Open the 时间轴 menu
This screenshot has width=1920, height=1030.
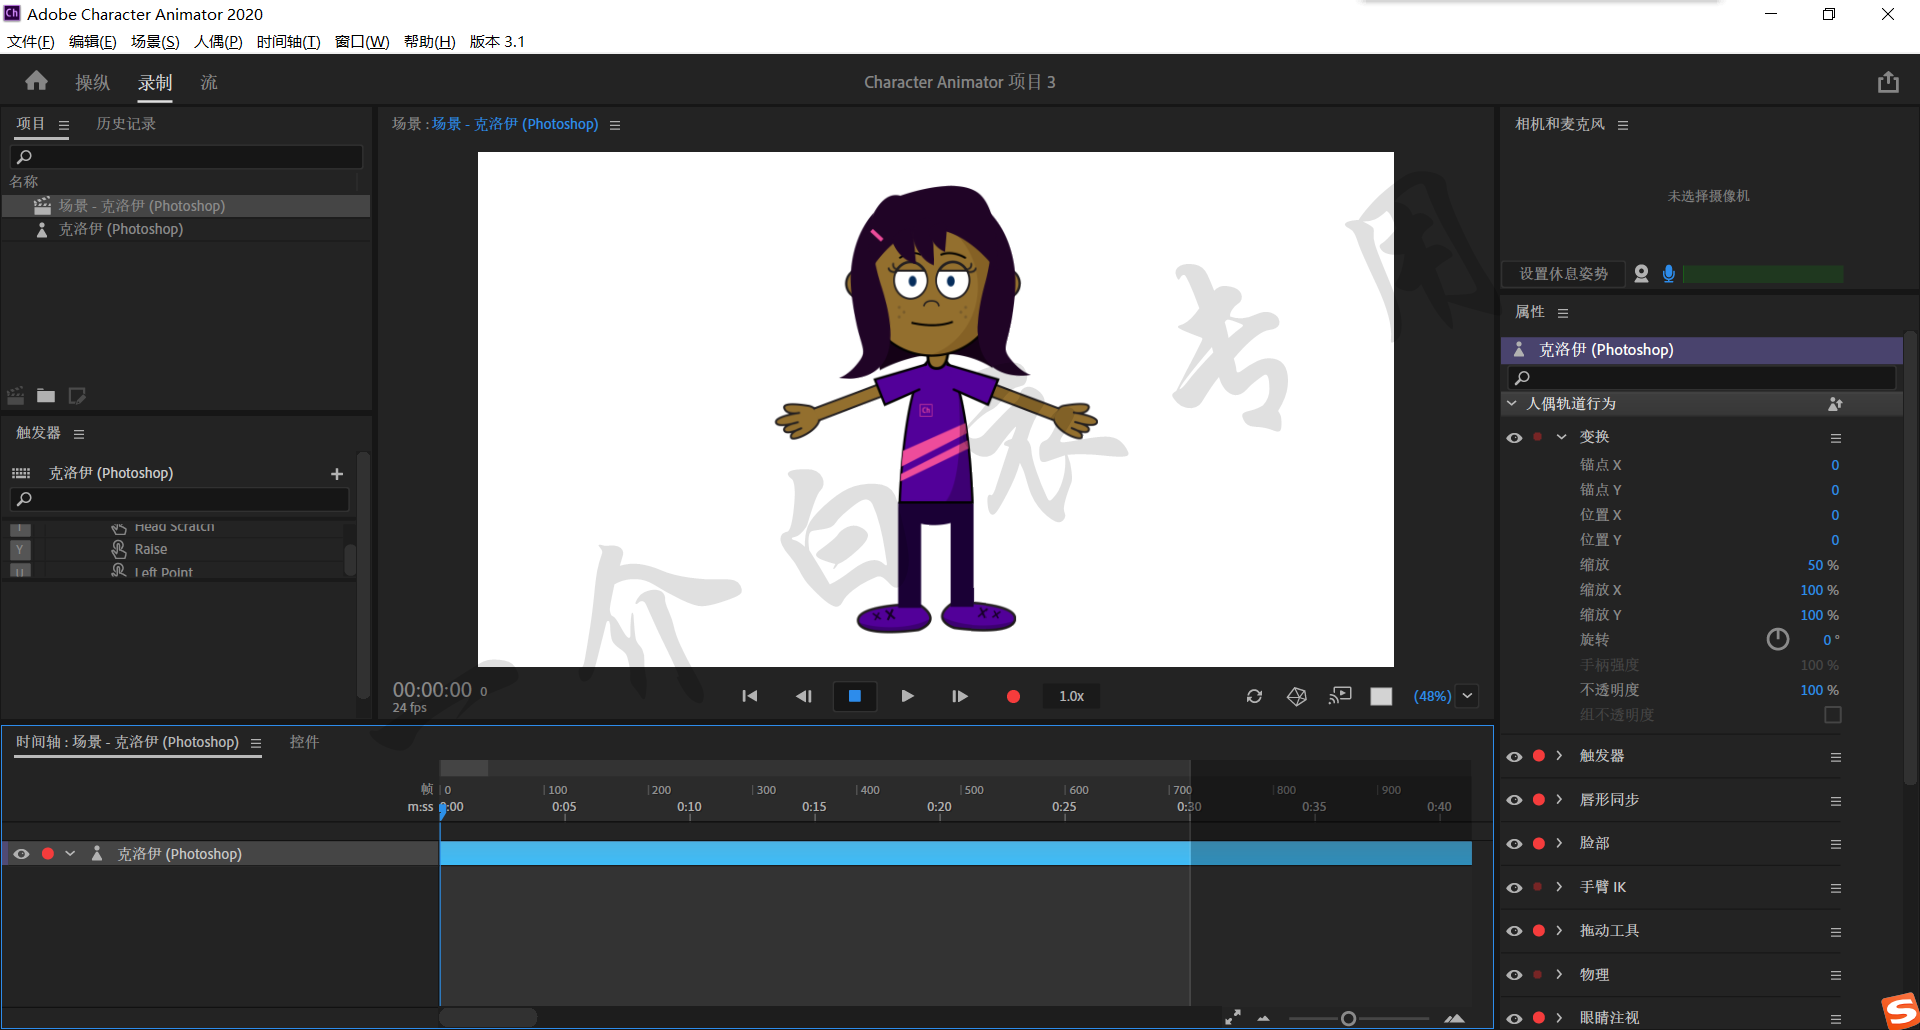point(290,42)
